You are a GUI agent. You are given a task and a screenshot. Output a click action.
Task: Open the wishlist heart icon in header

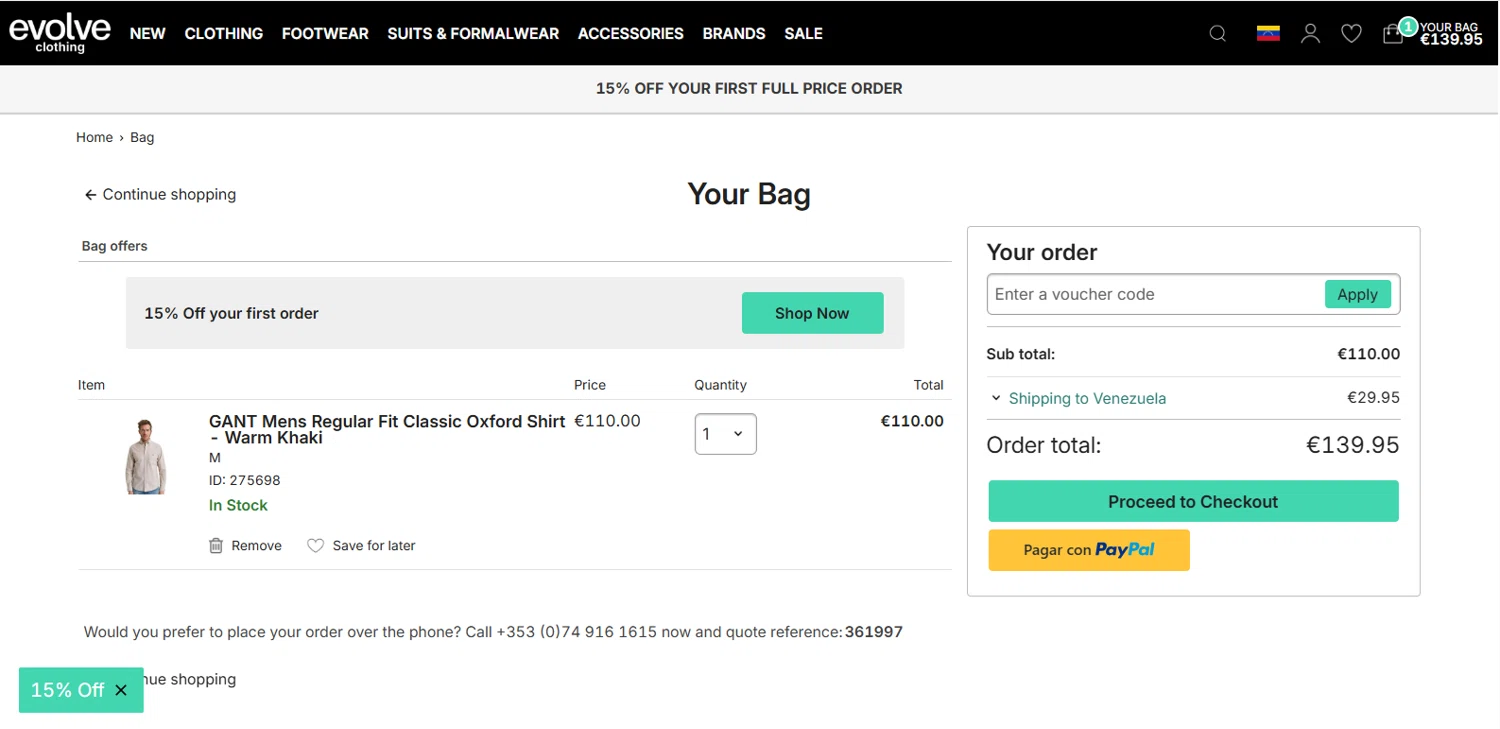coord(1351,34)
